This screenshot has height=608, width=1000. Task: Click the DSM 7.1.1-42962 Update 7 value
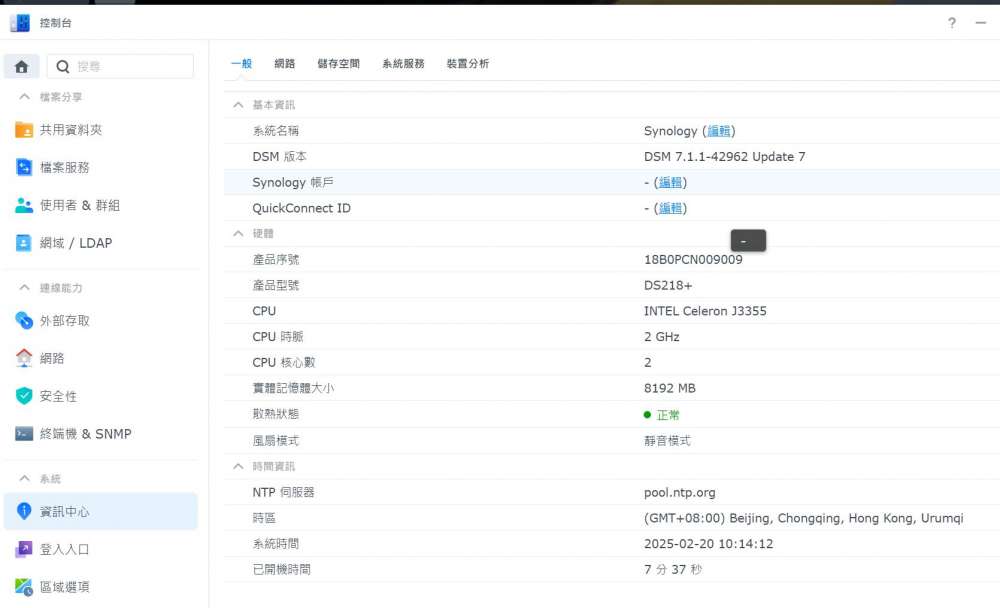point(724,157)
